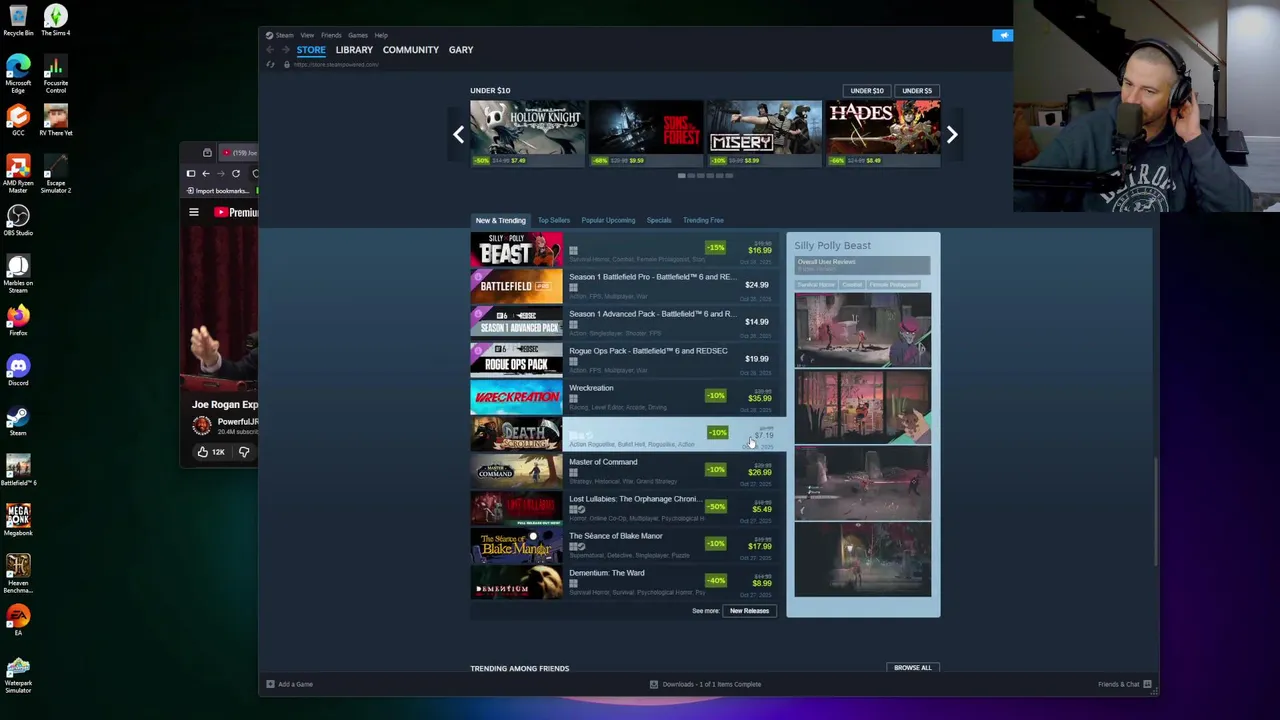Go to next Under $10 carousel slide

[x=952, y=134]
